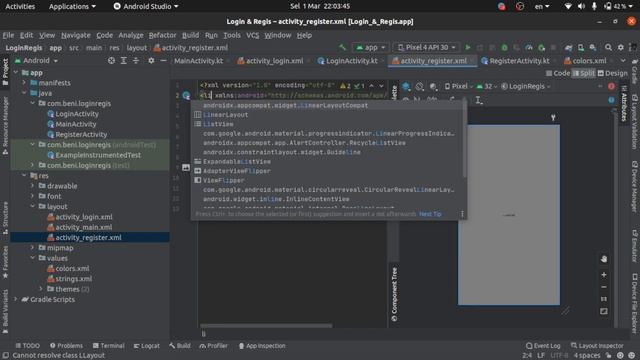
Task: Click Expand All in Project panel
Action: 124,60
